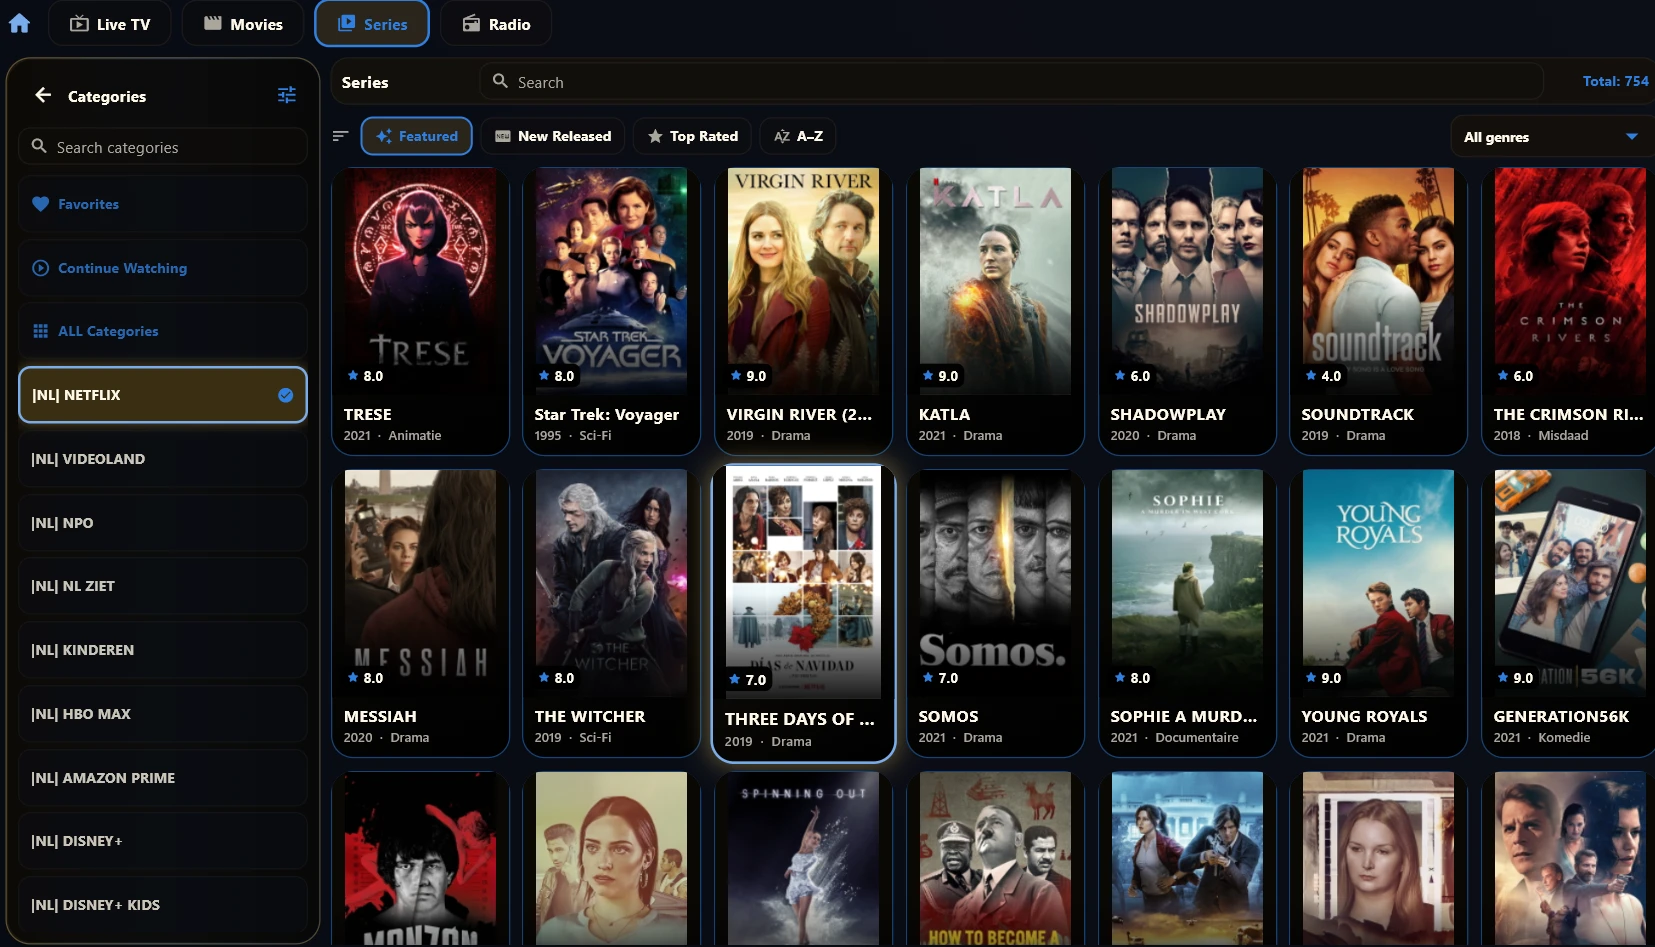Image resolution: width=1655 pixels, height=947 pixels.
Task: Open the TRESE series poster
Action: pos(420,281)
